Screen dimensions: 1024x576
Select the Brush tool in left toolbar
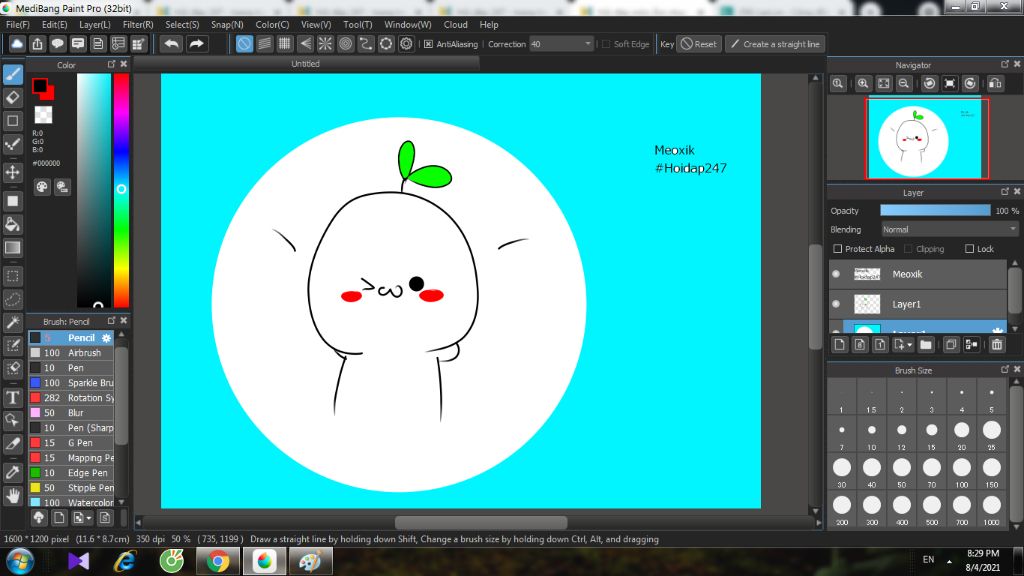pyautogui.click(x=13, y=74)
